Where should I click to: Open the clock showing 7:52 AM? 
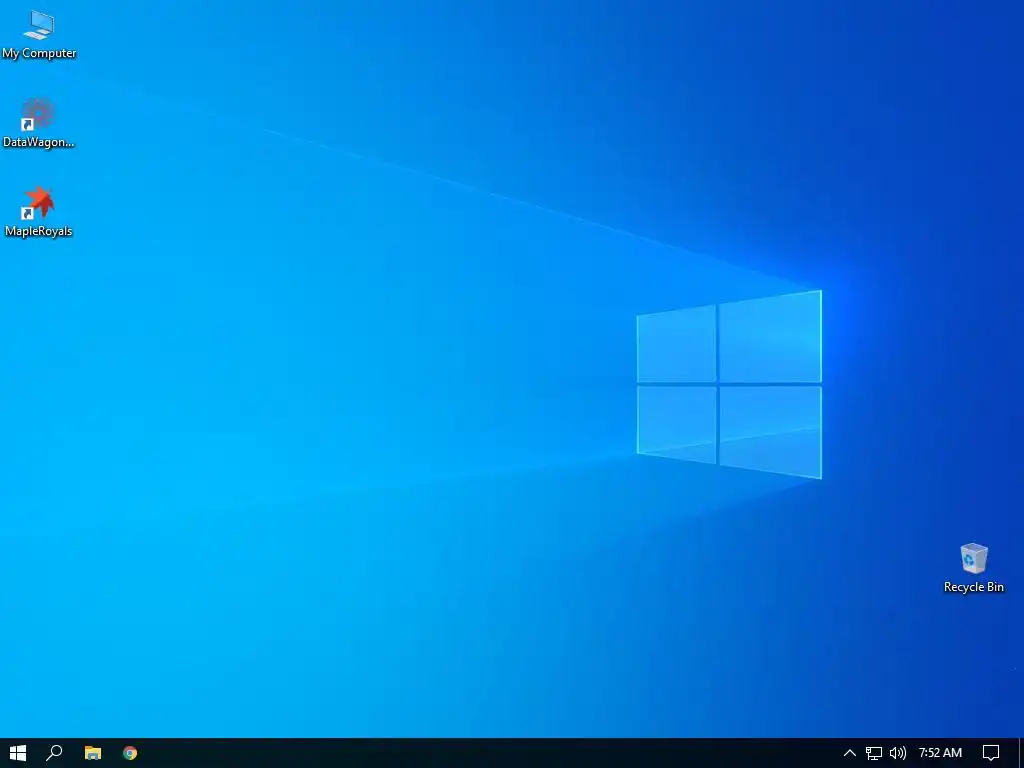point(940,753)
